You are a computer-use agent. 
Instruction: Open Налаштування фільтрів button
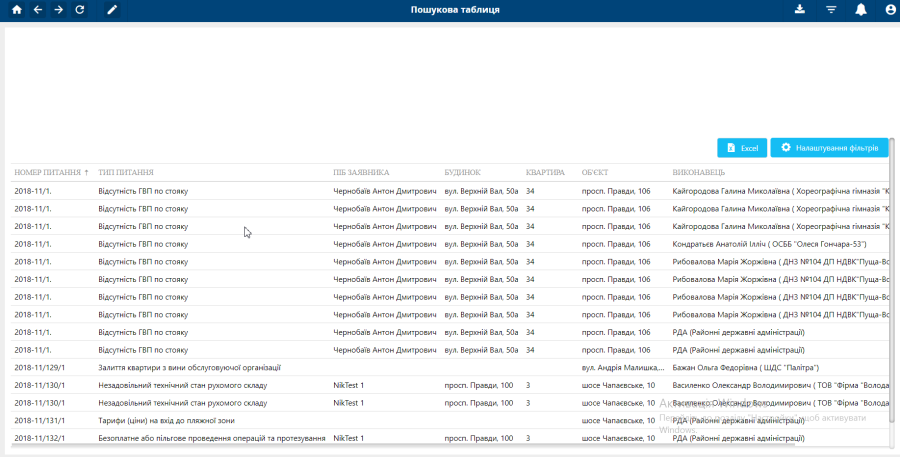coord(829,148)
